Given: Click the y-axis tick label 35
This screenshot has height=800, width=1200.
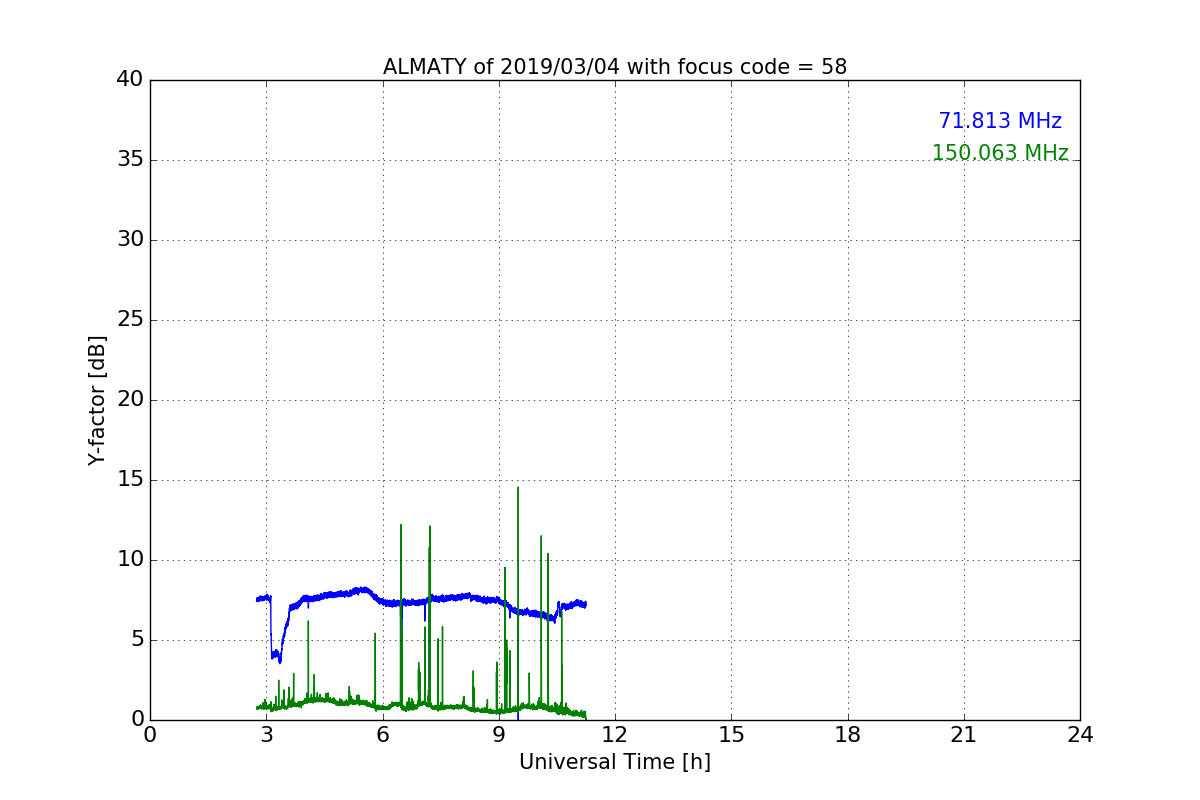Looking at the screenshot, I should (x=130, y=160).
